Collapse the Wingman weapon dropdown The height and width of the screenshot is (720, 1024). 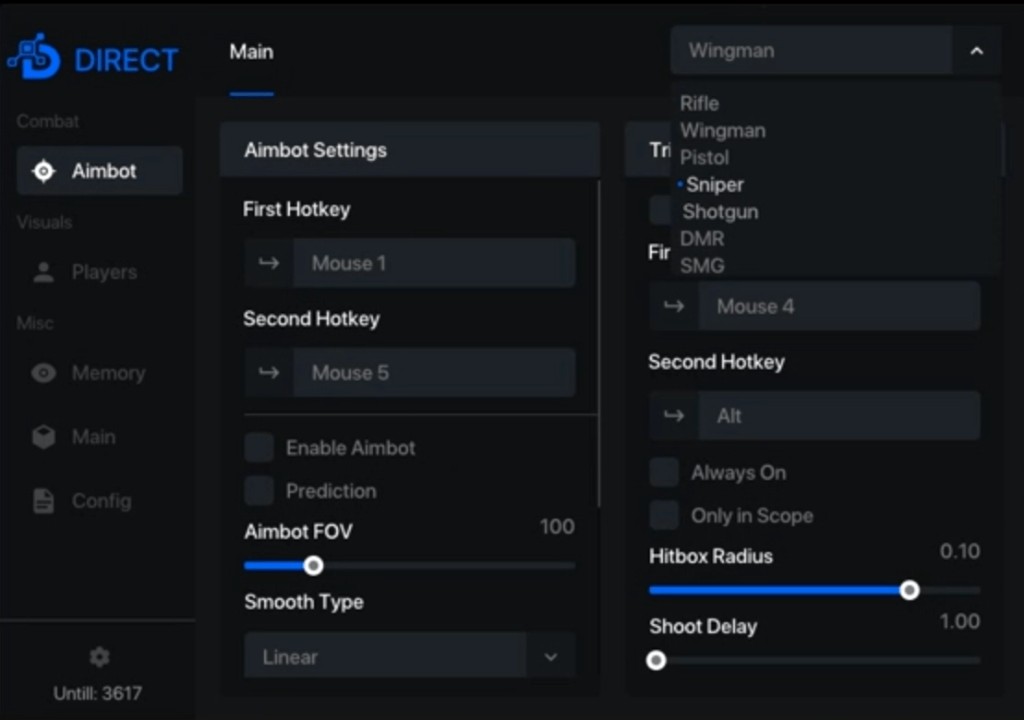[x=976, y=51]
